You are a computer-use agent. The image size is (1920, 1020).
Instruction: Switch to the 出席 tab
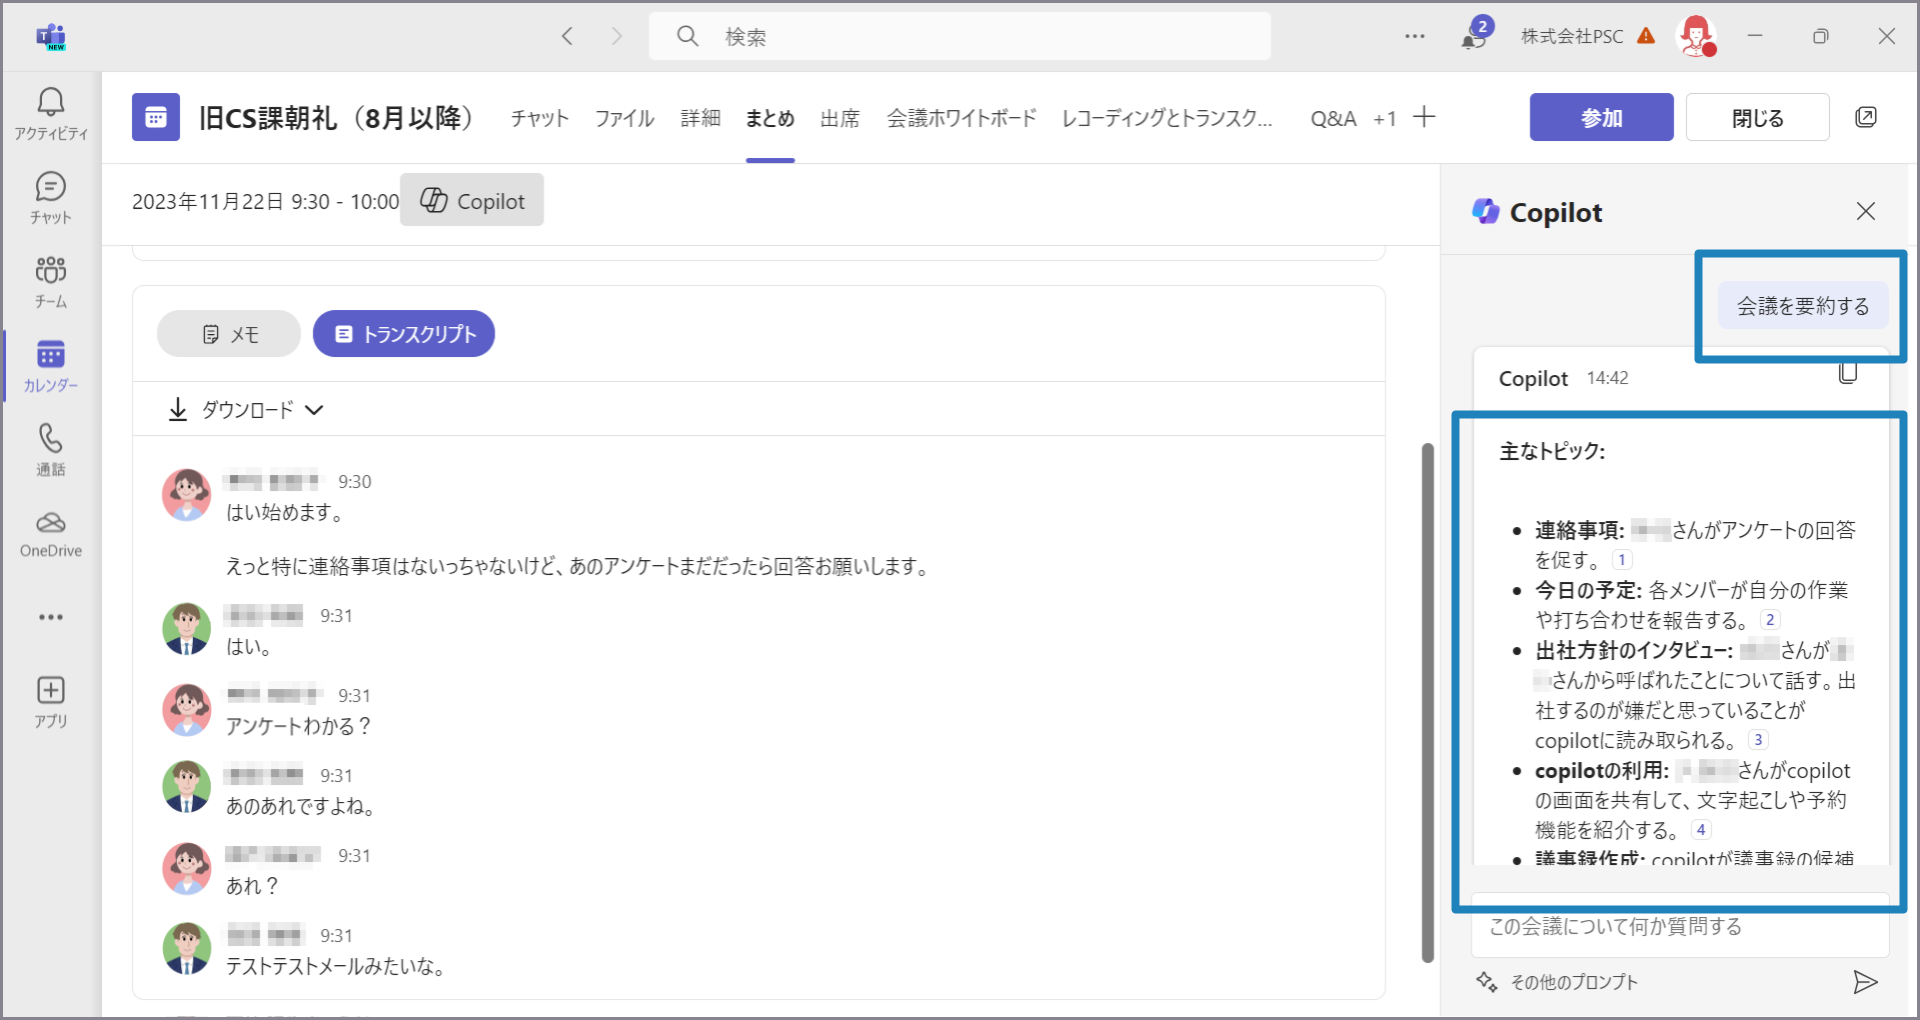point(839,118)
